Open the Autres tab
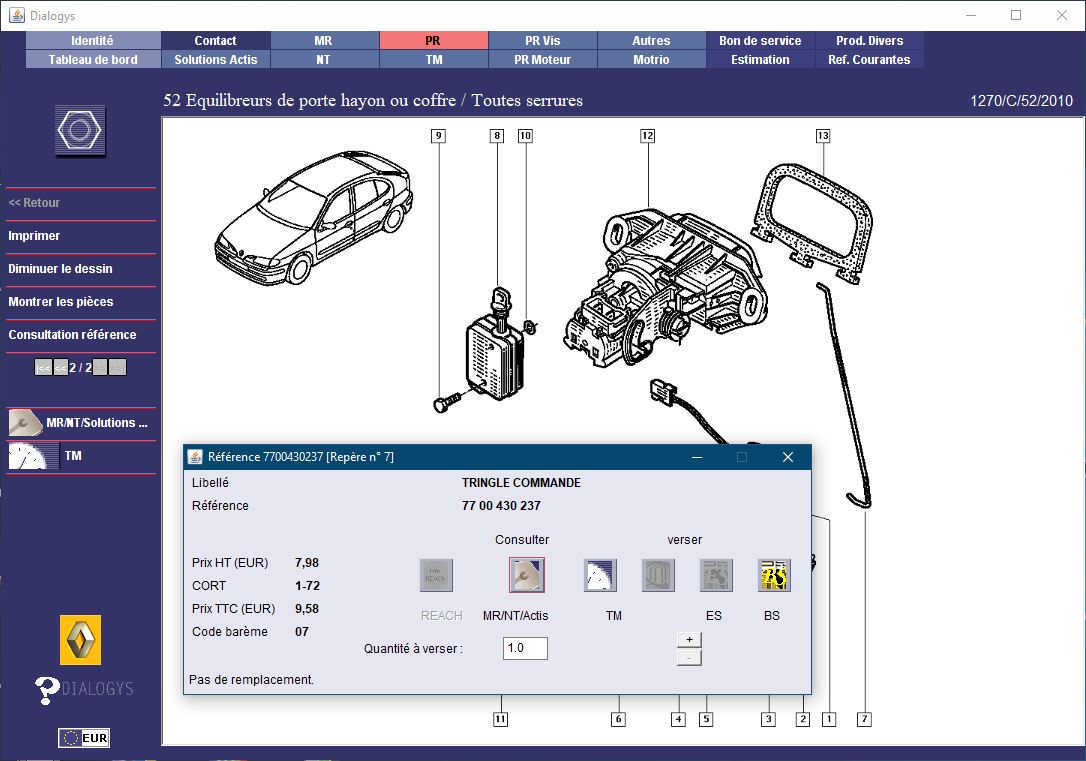This screenshot has height=761, width=1086. 651,41
